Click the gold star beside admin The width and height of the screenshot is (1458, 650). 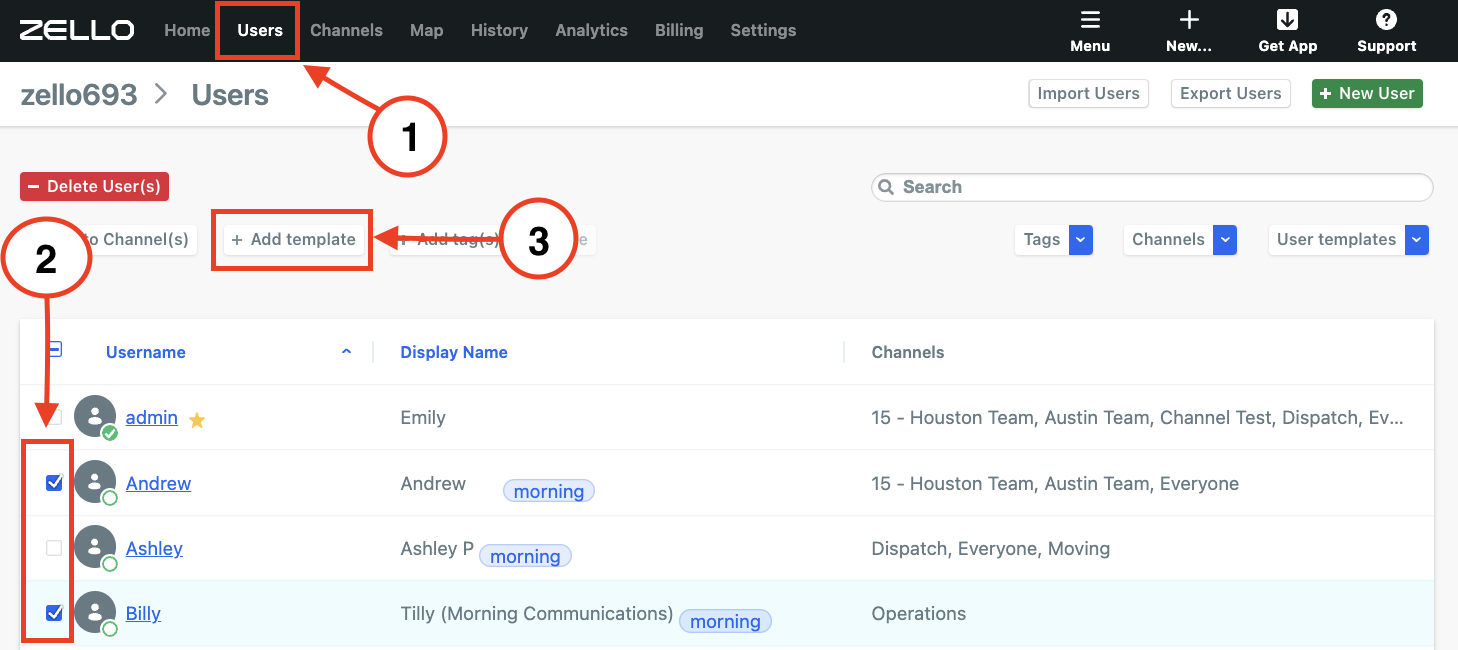pos(197,420)
